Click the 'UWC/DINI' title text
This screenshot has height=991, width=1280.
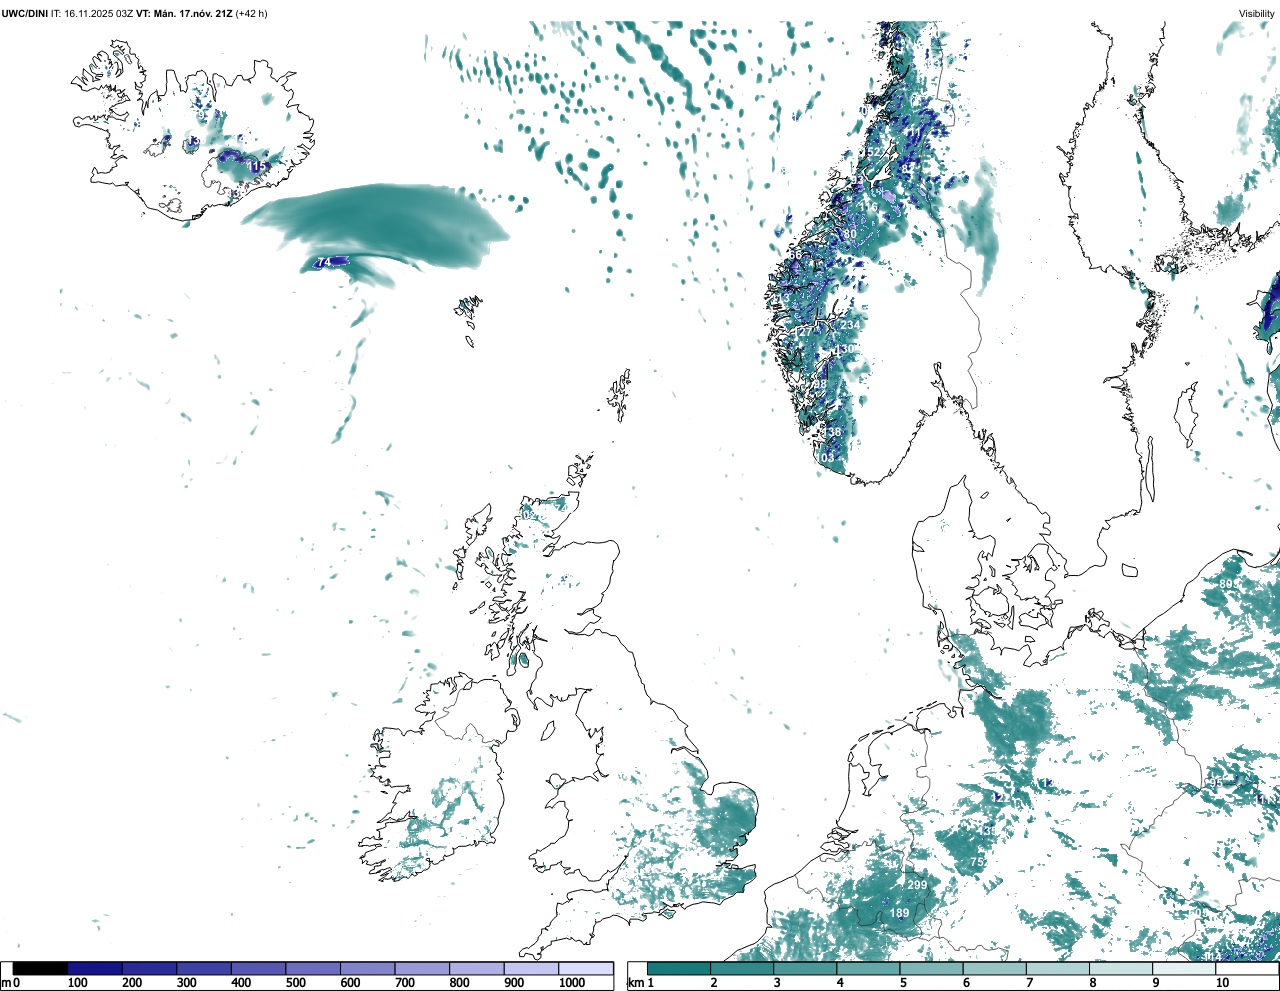pyautogui.click(x=25, y=13)
